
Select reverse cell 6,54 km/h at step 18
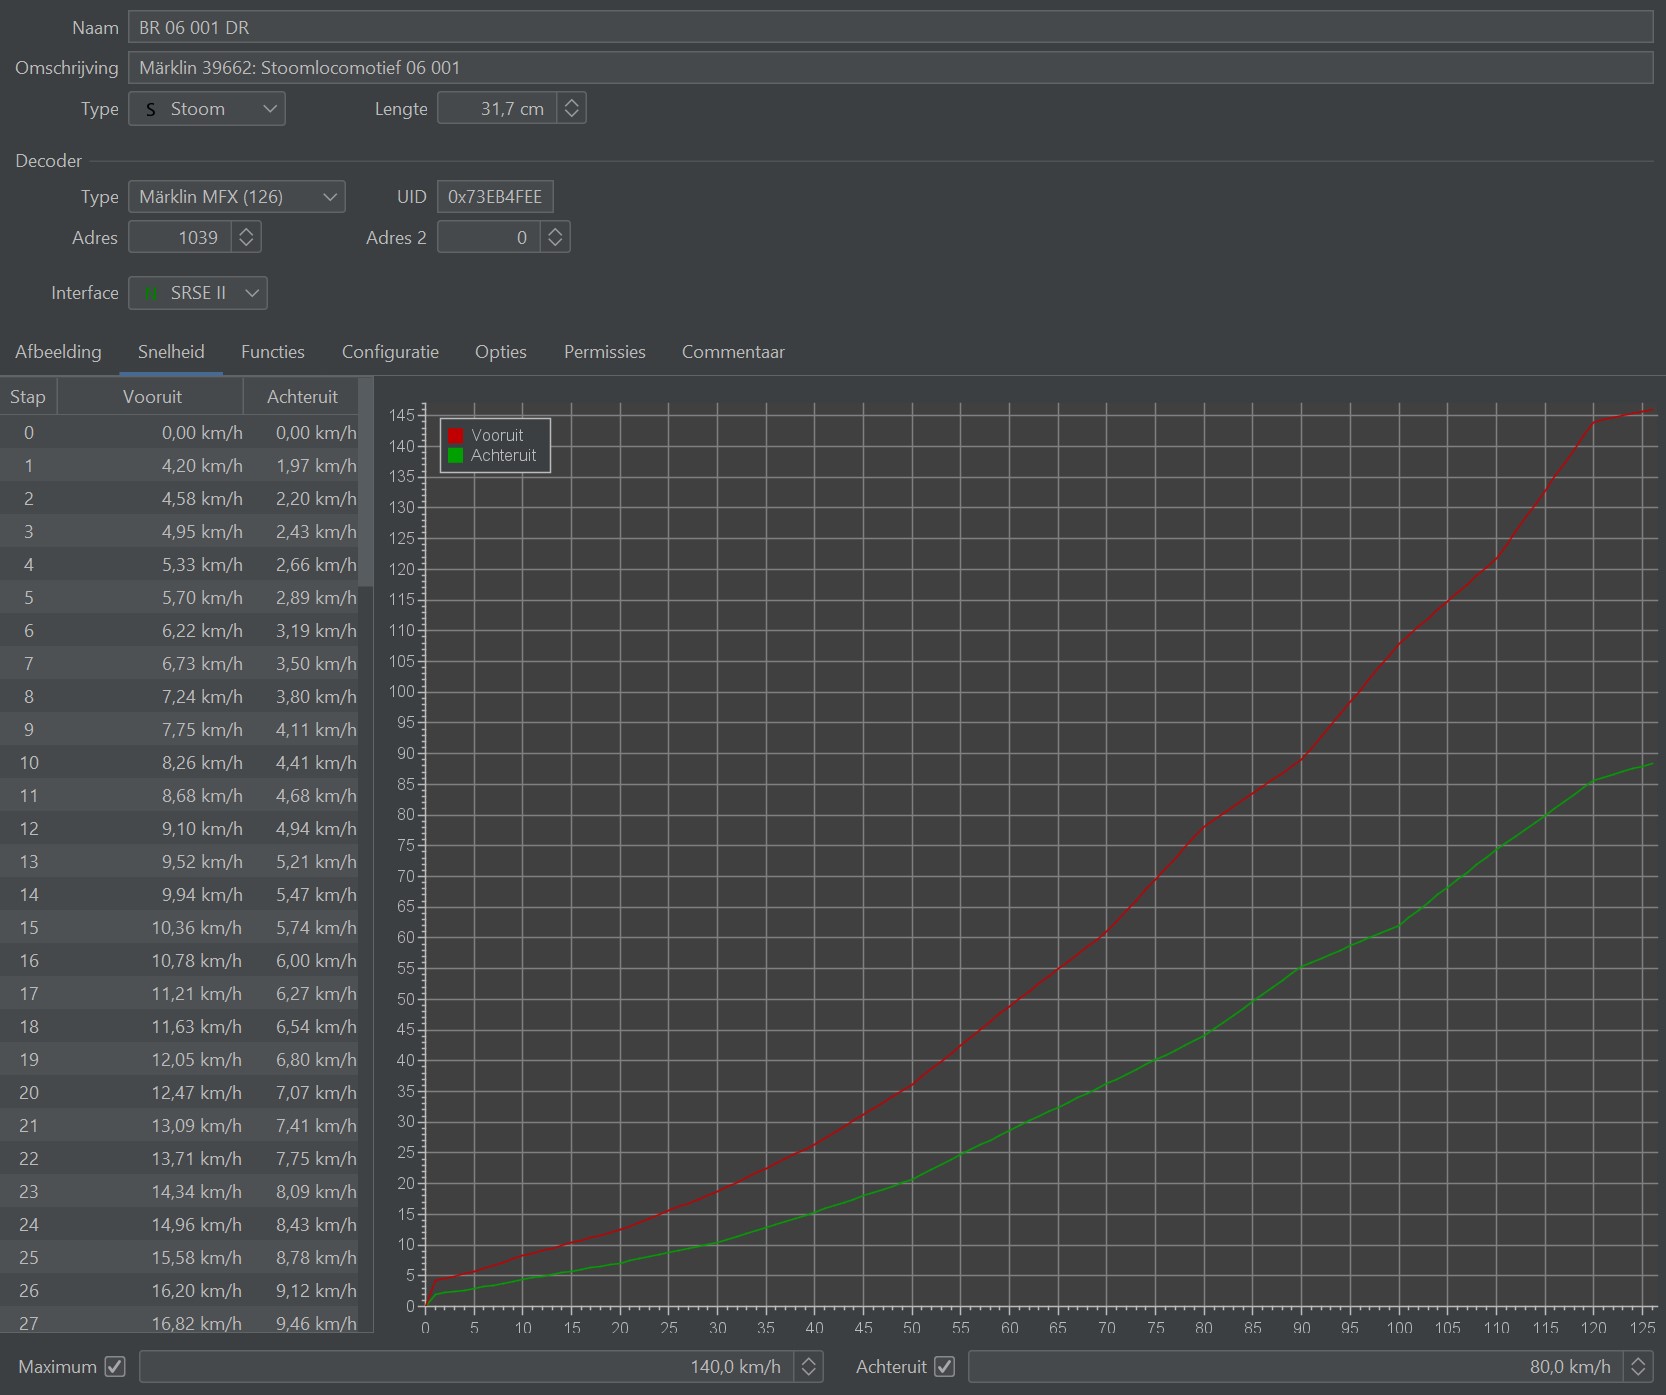click(302, 1027)
